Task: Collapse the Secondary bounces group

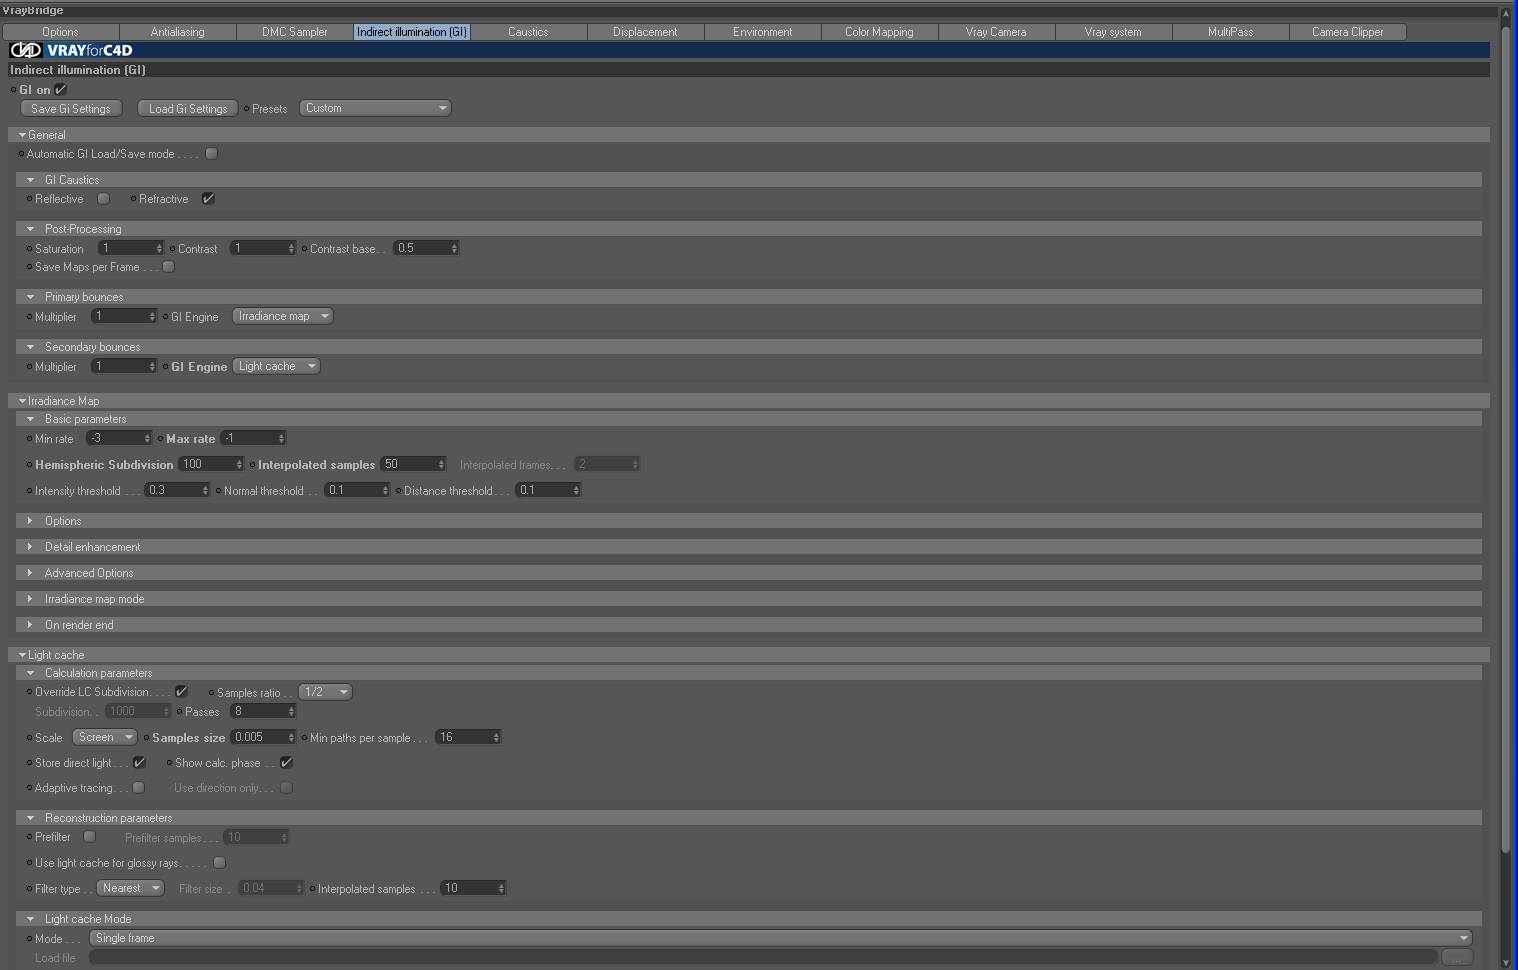Action: click(x=31, y=347)
